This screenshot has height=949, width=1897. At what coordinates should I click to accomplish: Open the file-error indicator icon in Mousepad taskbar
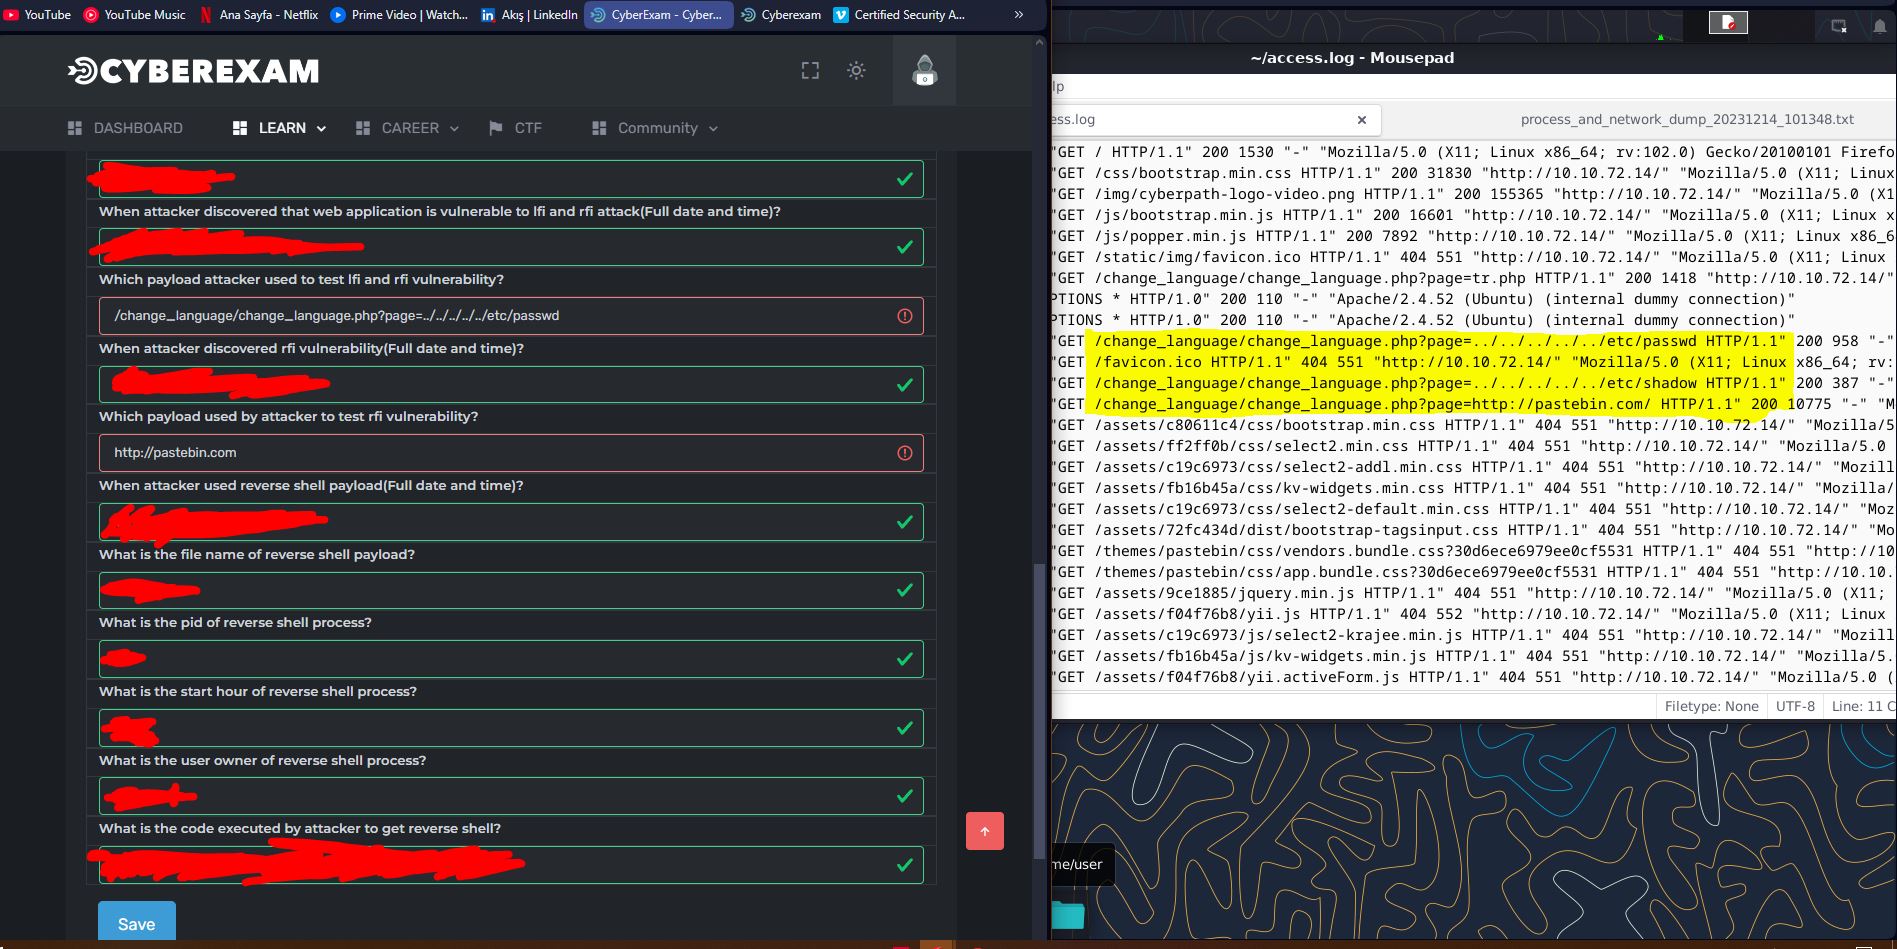coord(1726,22)
